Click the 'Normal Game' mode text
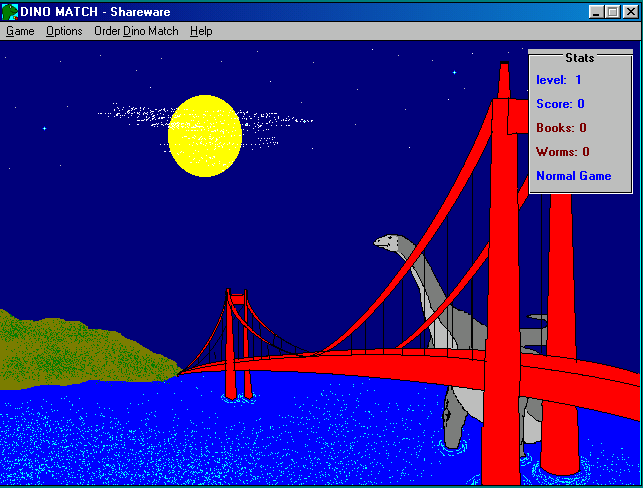Viewport: 643px width, 488px height. [574, 176]
